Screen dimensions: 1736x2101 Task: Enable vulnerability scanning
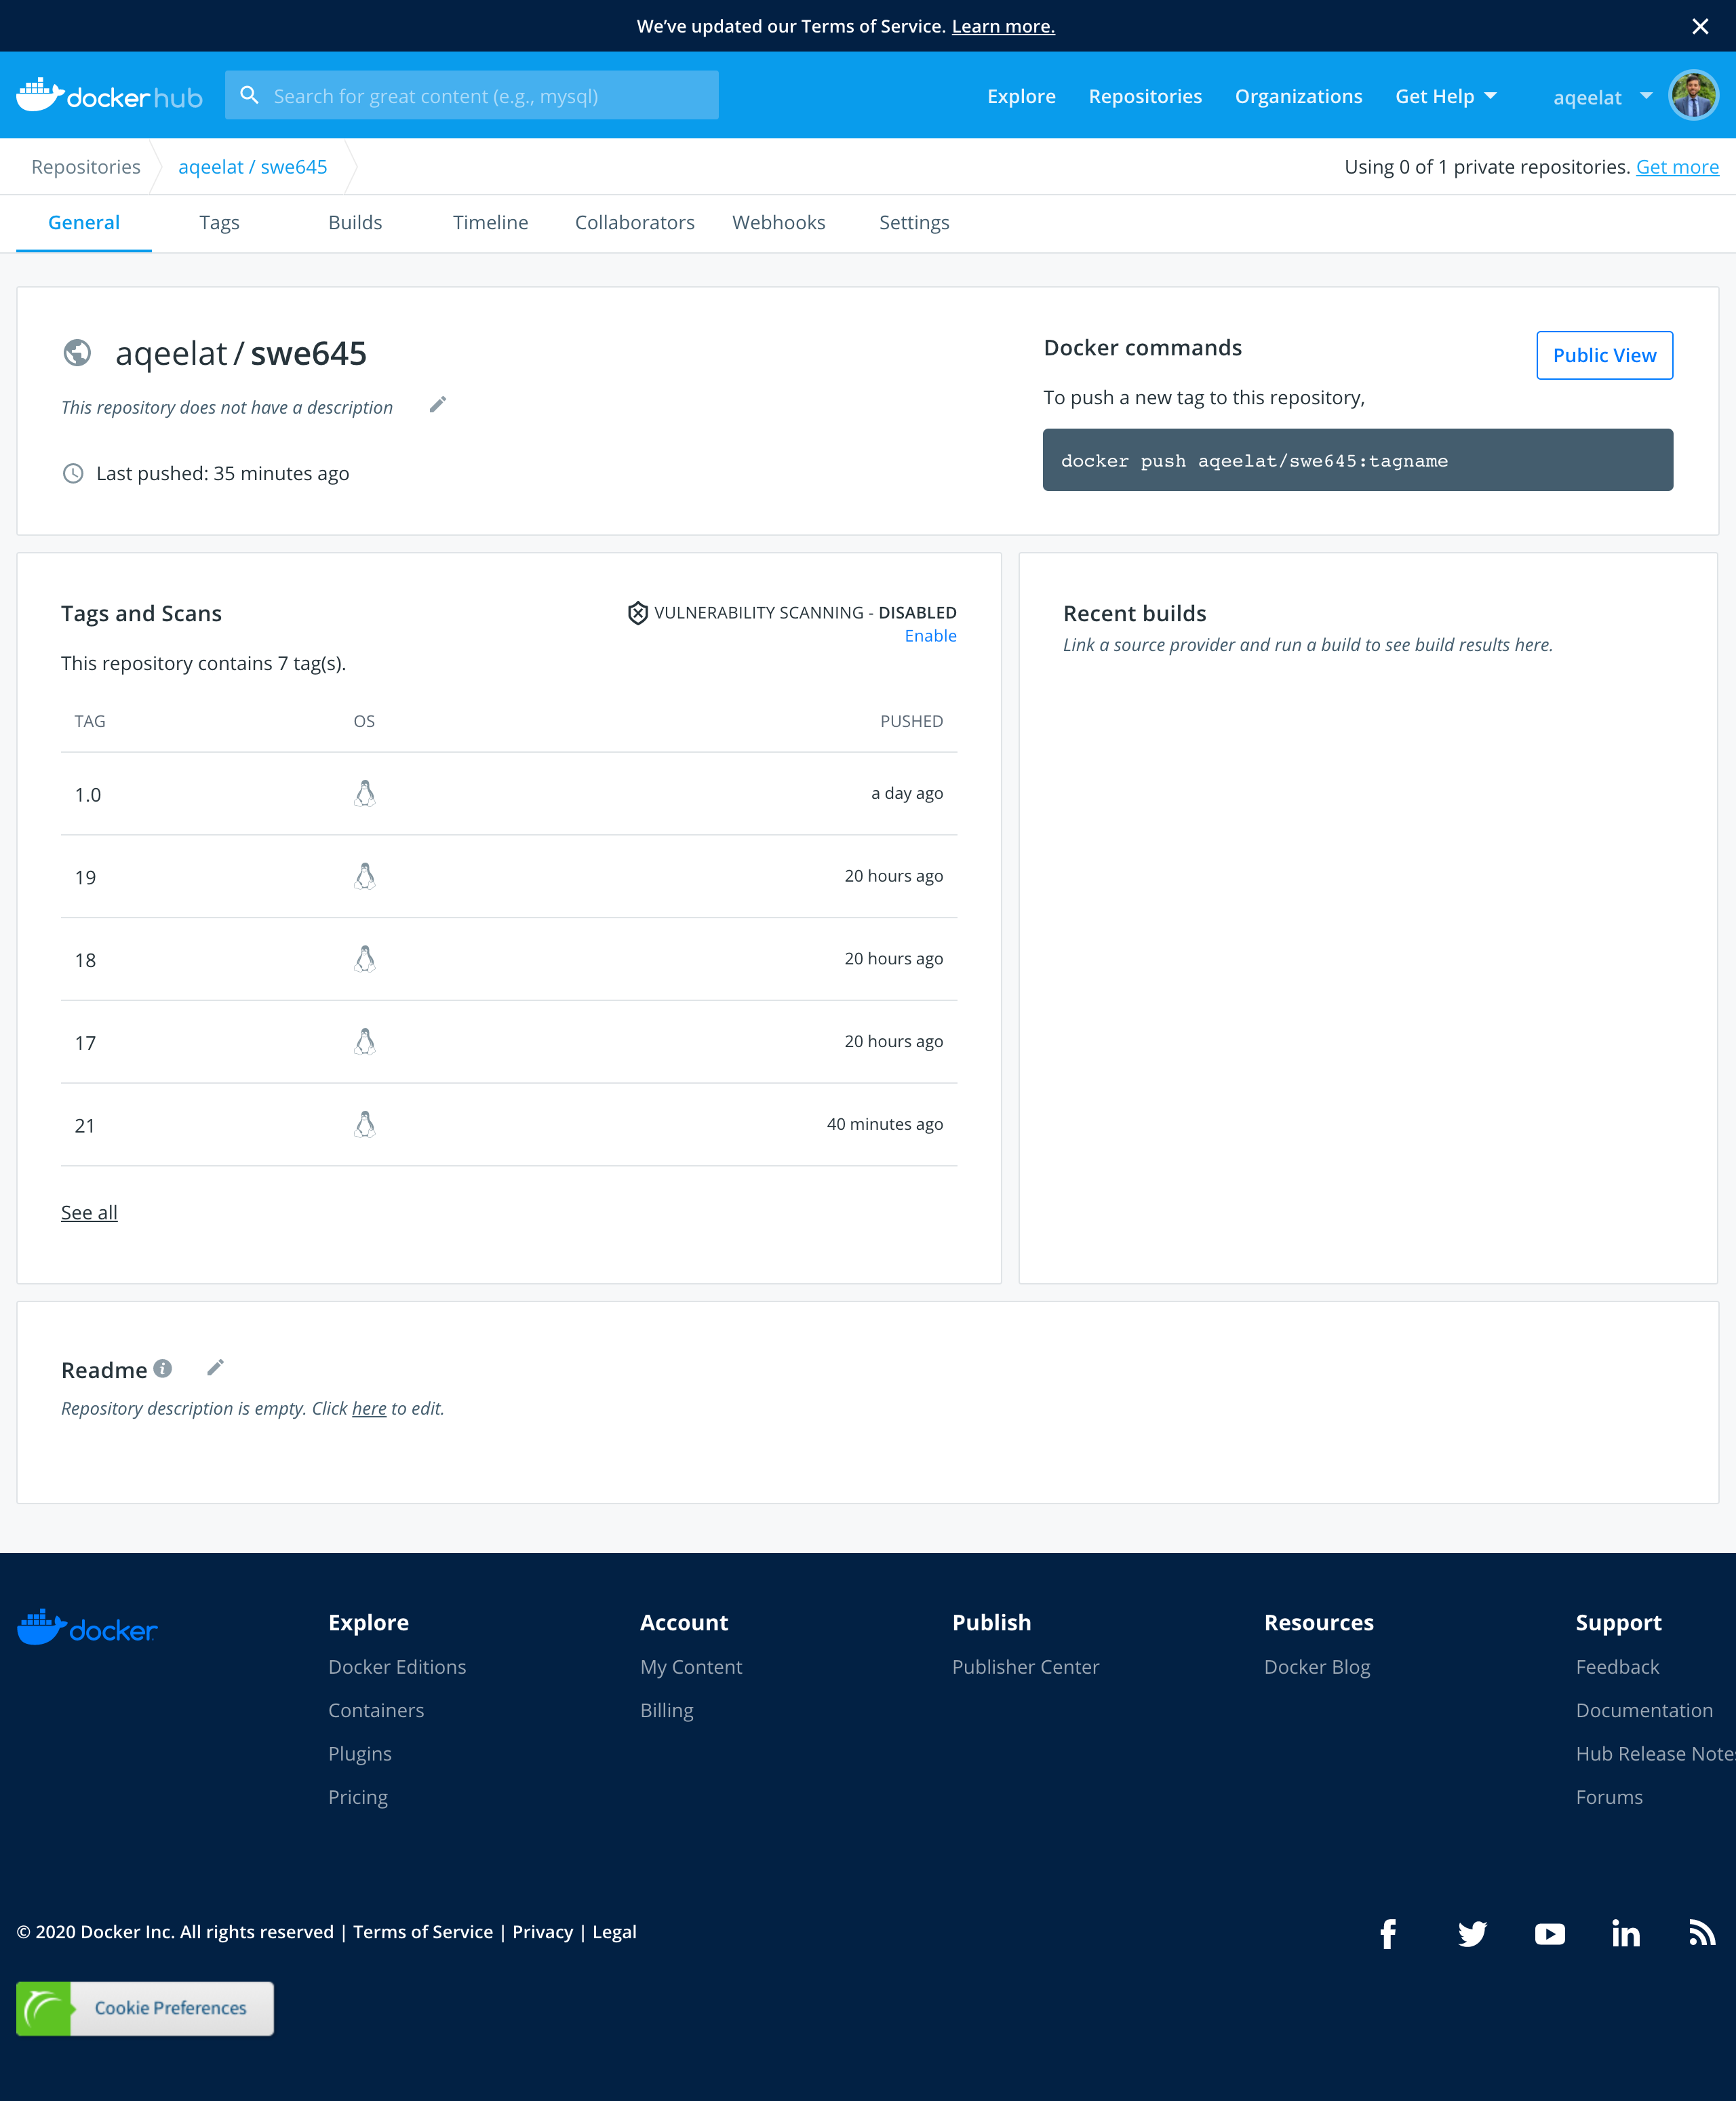point(930,636)
